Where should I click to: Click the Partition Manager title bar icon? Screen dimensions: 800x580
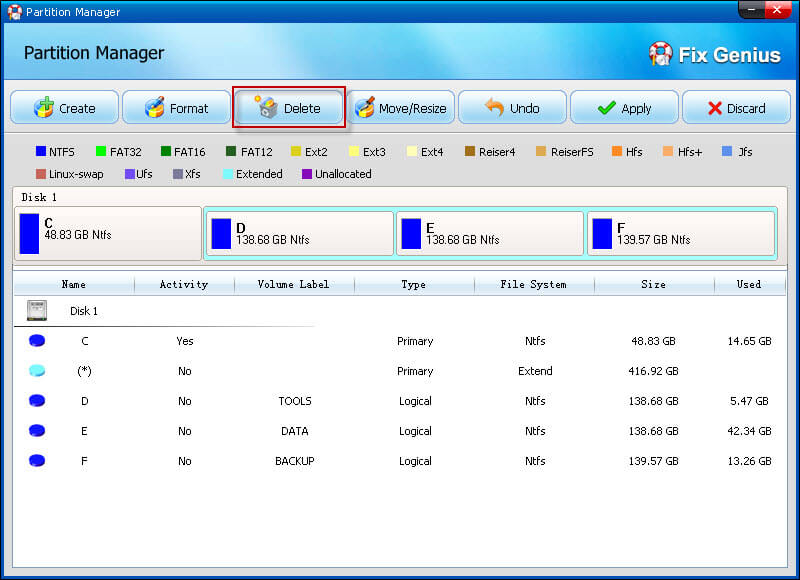pos(14,12)
